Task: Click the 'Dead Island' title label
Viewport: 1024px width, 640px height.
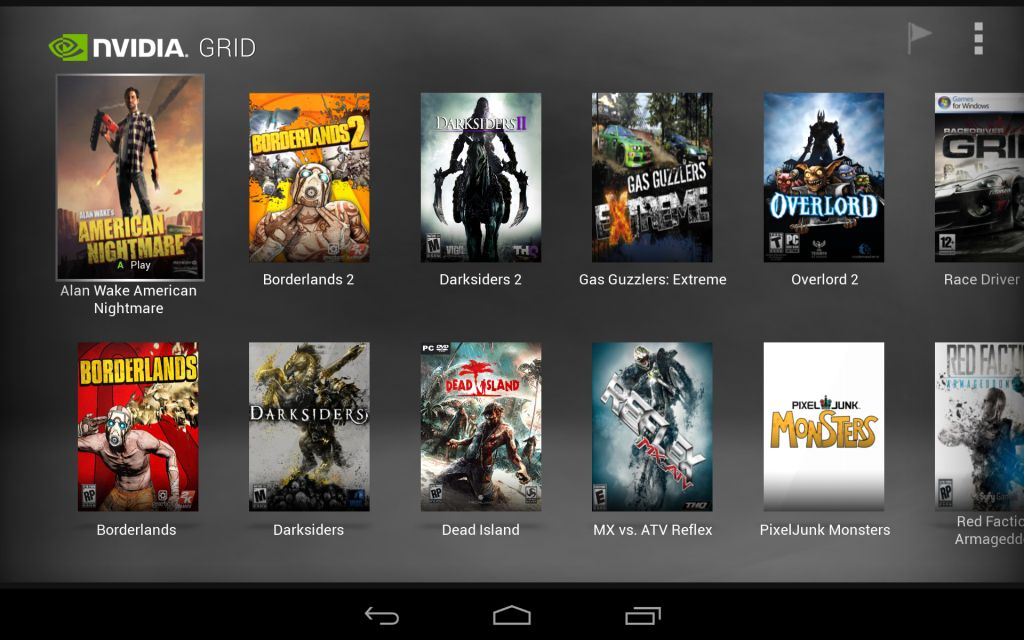Action: coord(481,530)
